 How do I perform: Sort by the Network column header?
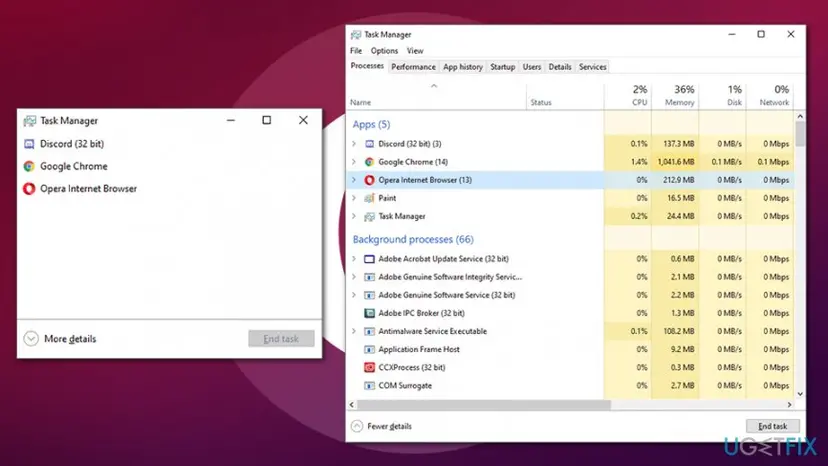pyautogui.click(x=769, y=96)
